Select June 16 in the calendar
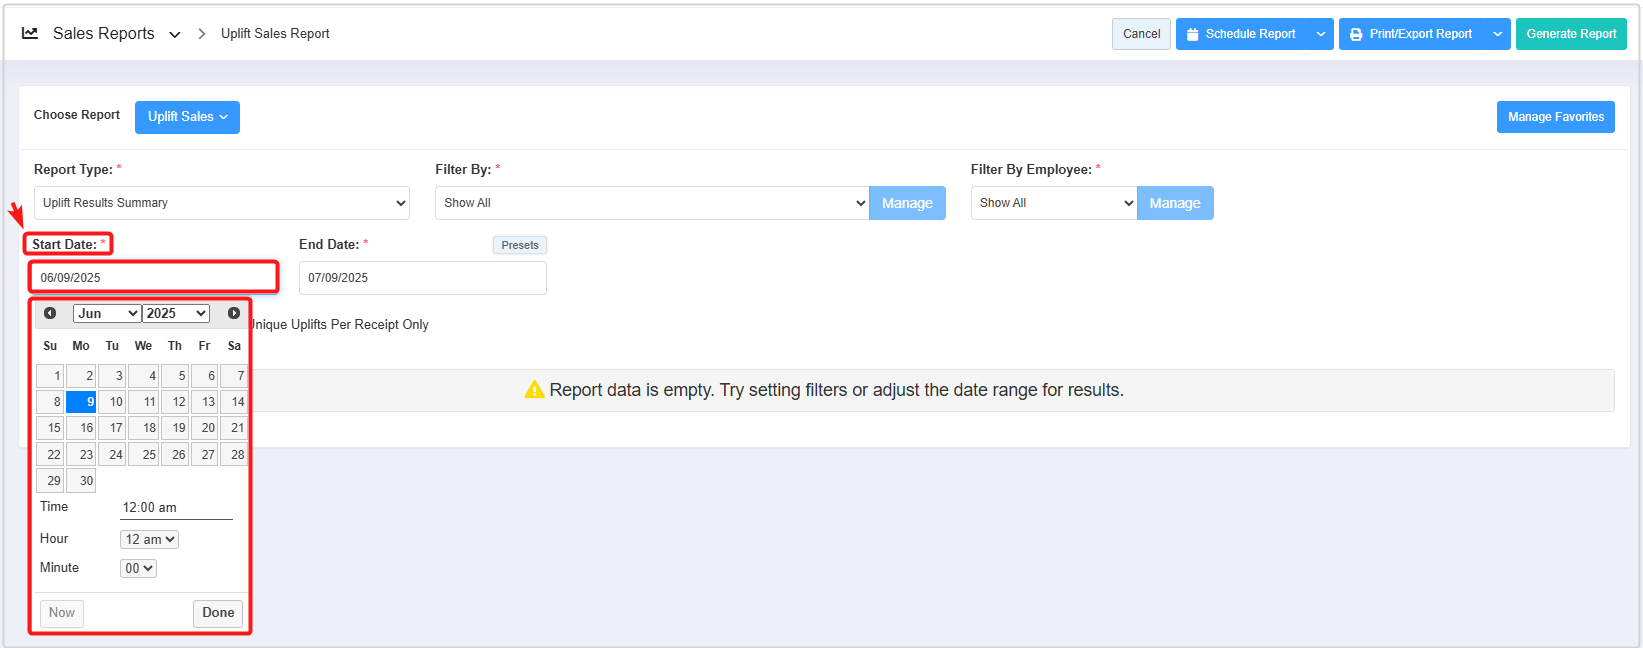The image size is (1643, 648). [x=81, y=428]
